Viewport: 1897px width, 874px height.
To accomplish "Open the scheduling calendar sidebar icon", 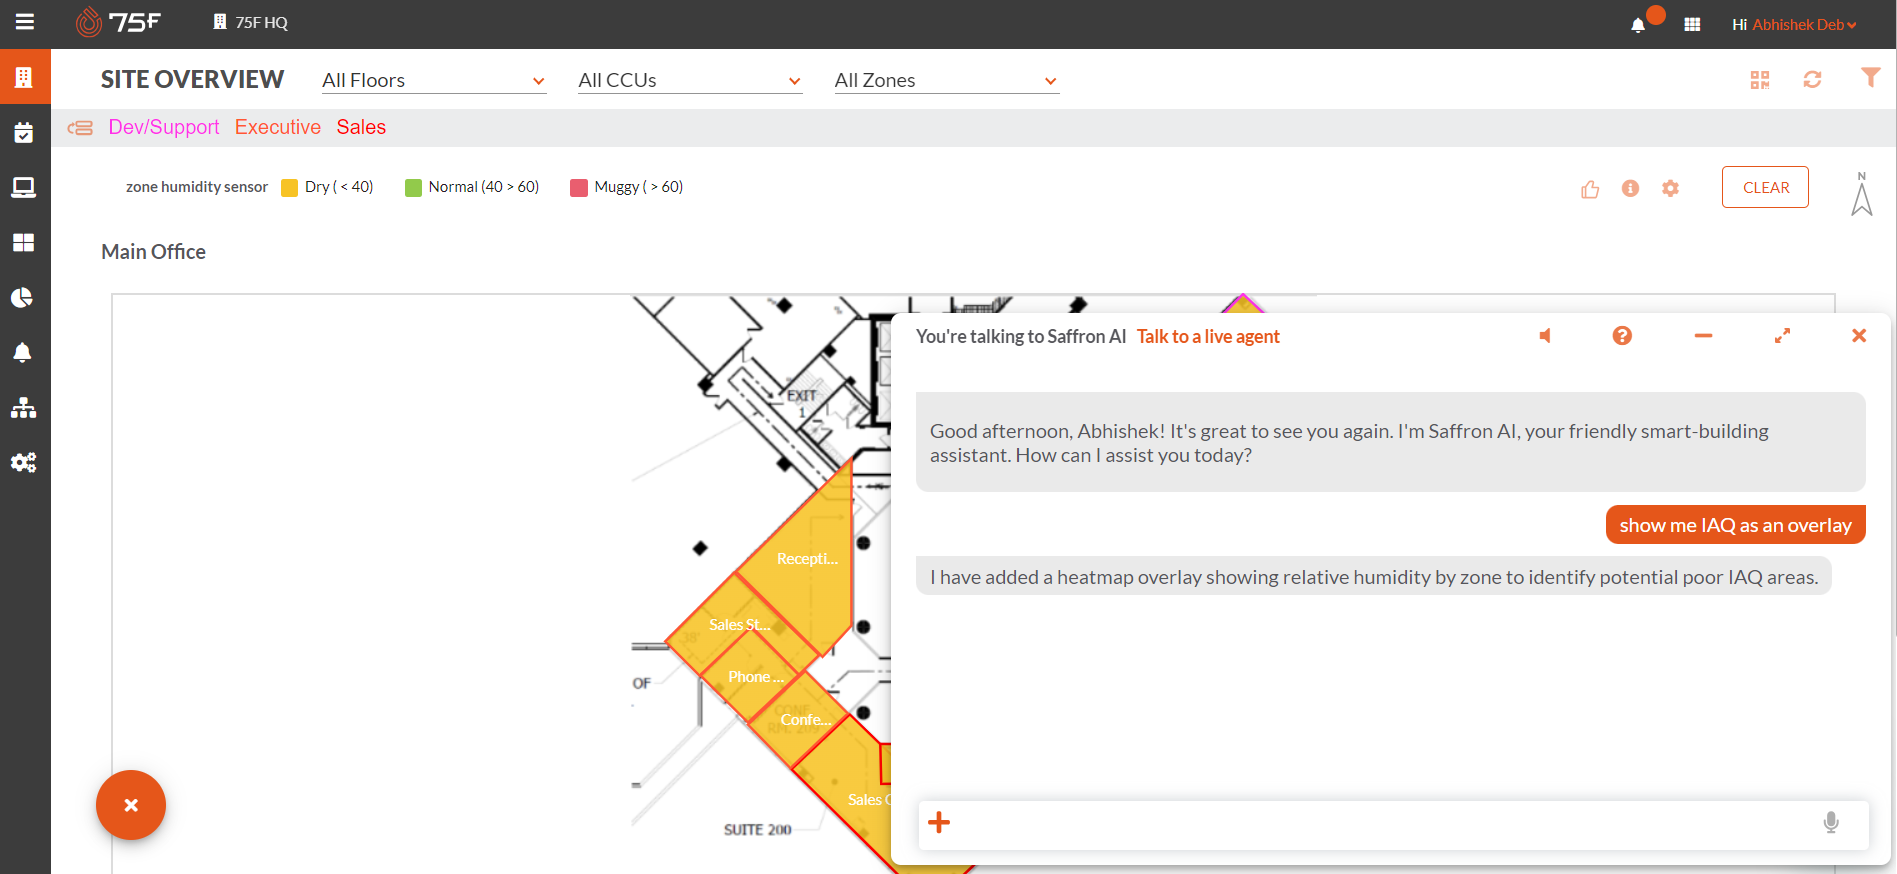I will pos(24,132).
